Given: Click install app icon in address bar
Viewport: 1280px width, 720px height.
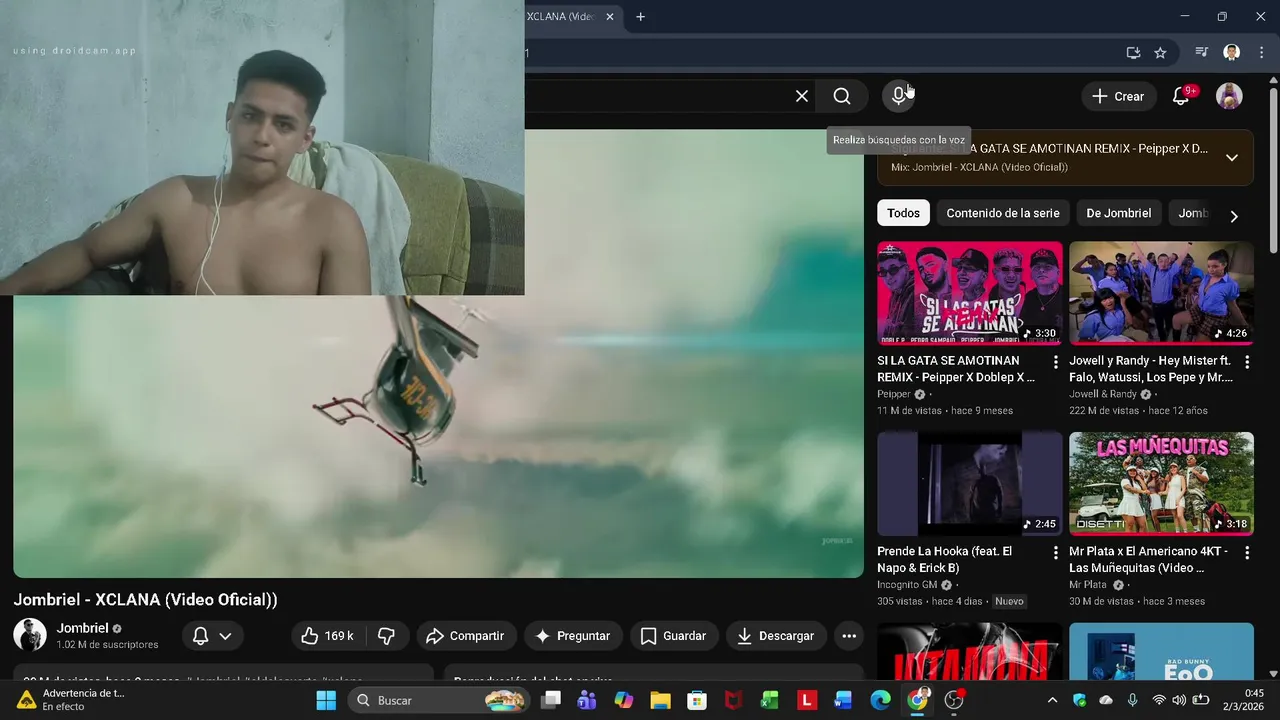Looking at the screenshot, I should coord(1133,53).
